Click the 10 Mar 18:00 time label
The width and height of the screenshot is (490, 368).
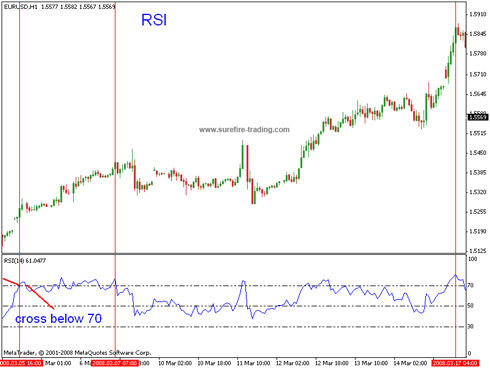pos(214,363)
